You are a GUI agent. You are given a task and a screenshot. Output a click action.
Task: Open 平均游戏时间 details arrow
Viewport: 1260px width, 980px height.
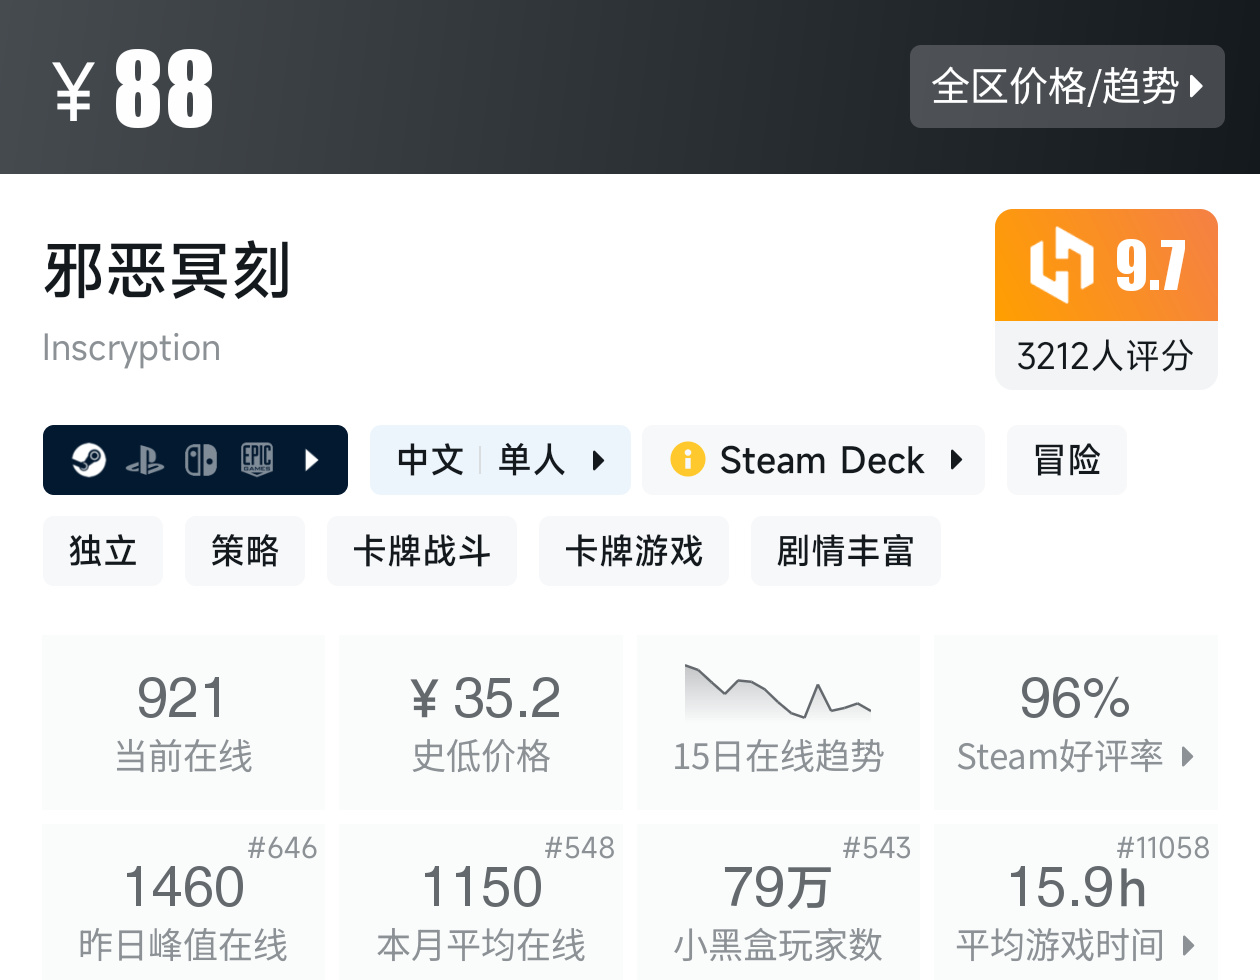point(1188,945)
